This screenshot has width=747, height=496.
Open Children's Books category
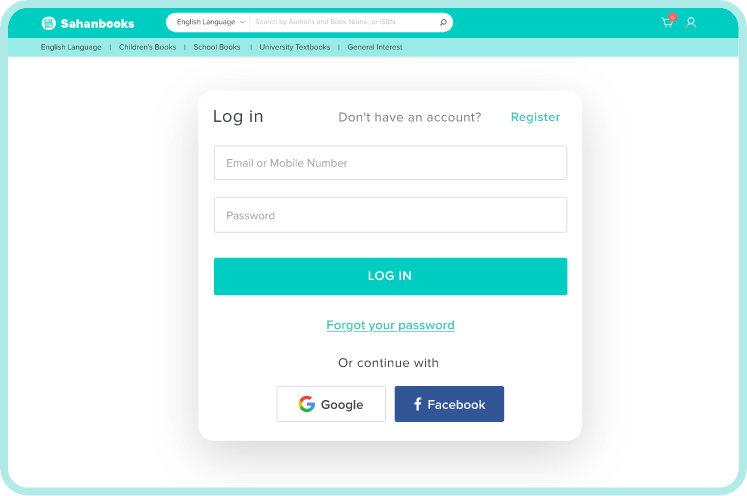[147, 47]
